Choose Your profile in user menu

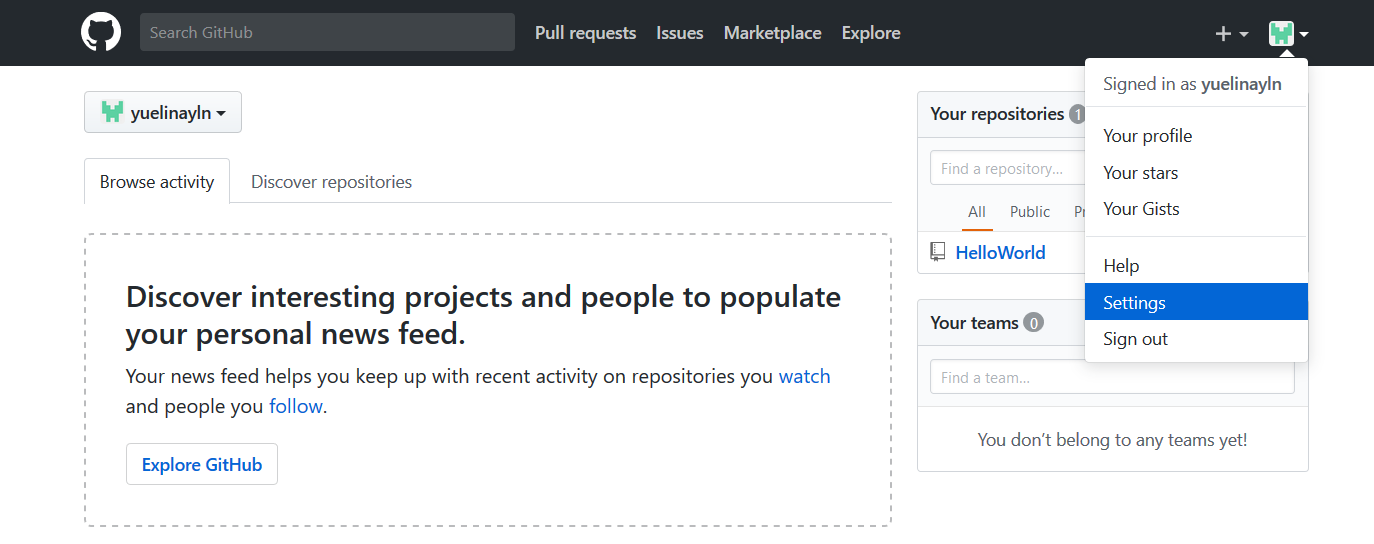click(x=1196, y=136)
